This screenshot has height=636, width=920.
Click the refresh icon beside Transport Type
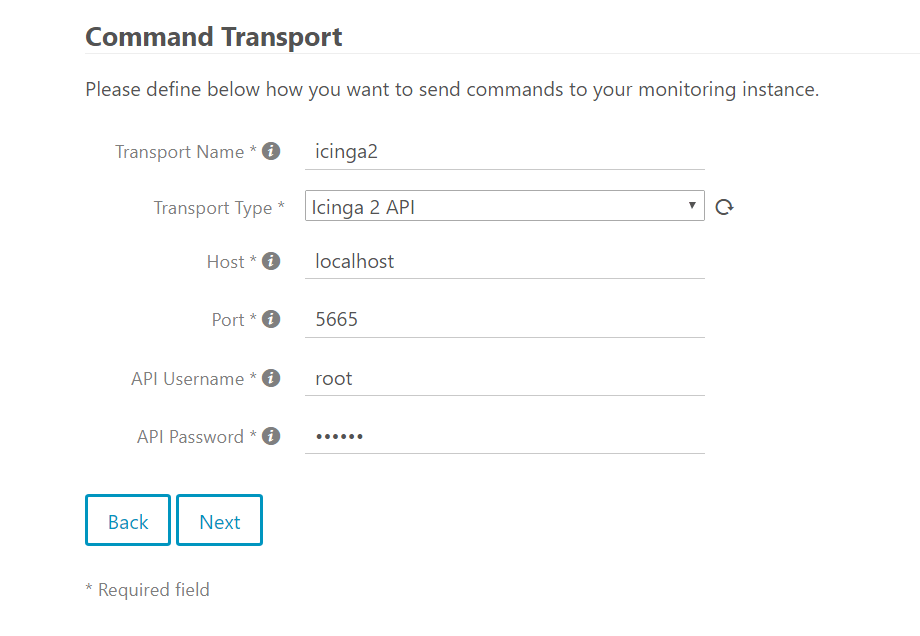coord(725,207)
